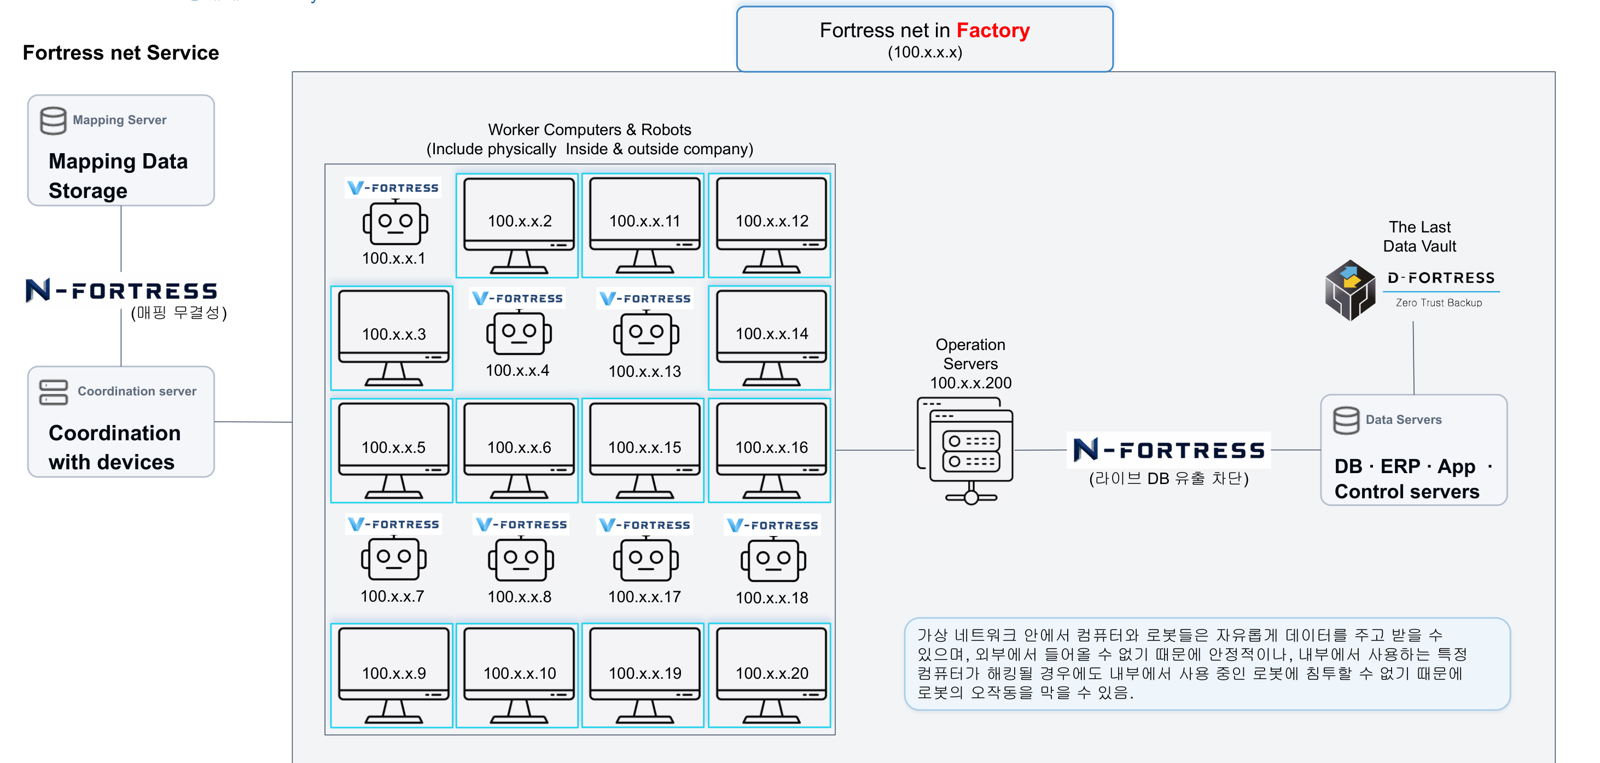The image size is (1600, 763).
Task: Select the monitor labeled 100.x.x.19
Action: point(645,677)
